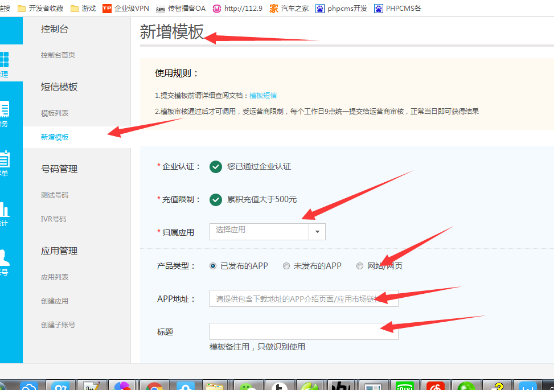
Task: Select the 已发布的APP radio option
Action: [213, 266]
